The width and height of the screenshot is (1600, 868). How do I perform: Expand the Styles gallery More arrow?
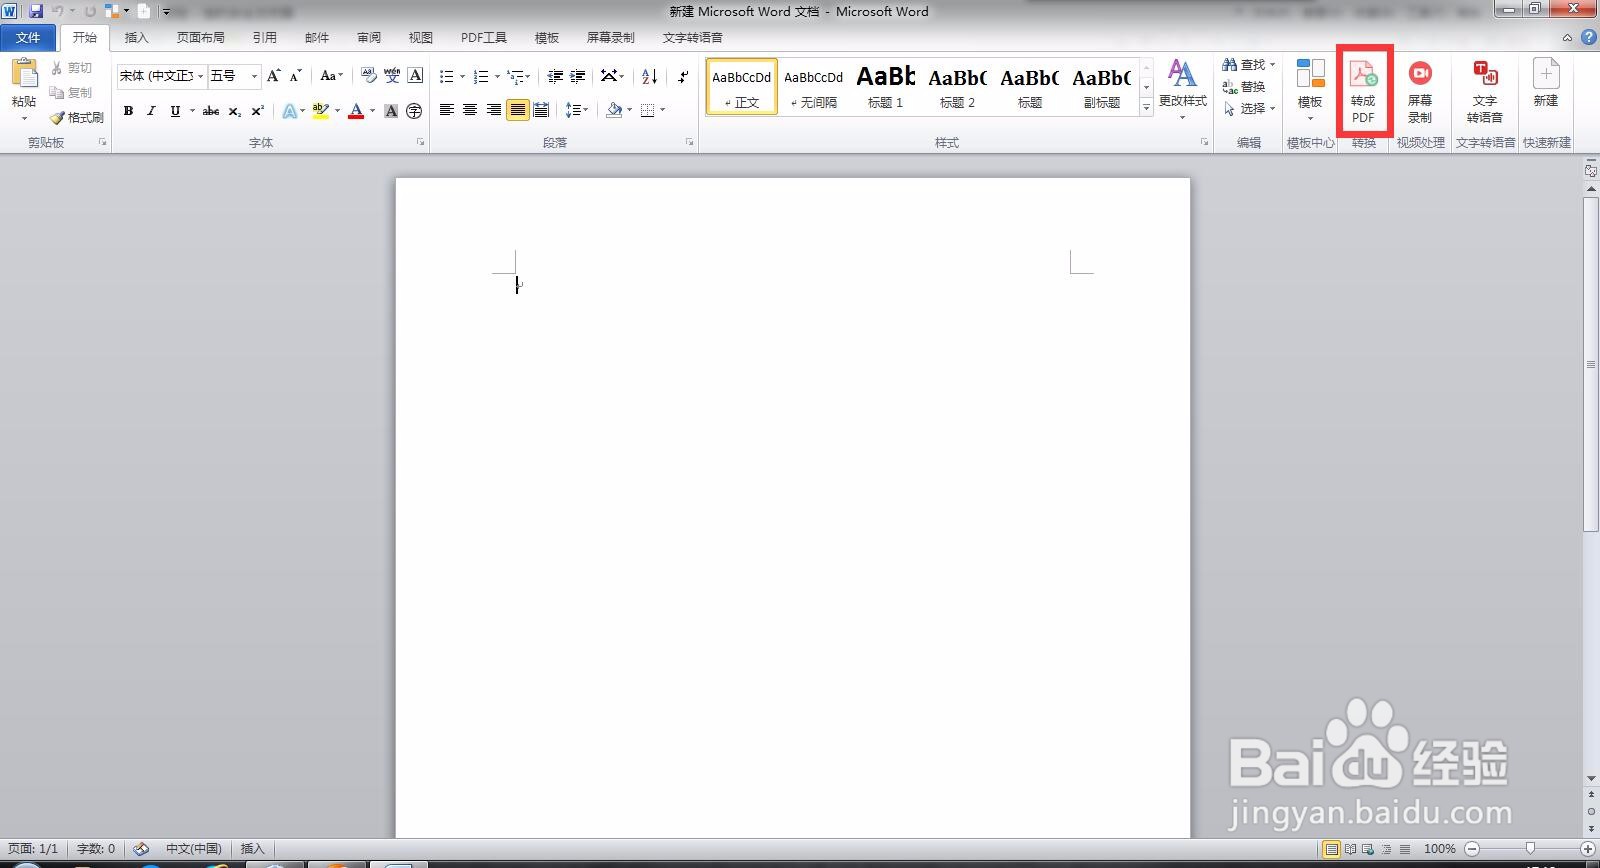(x=1146, y=107)
